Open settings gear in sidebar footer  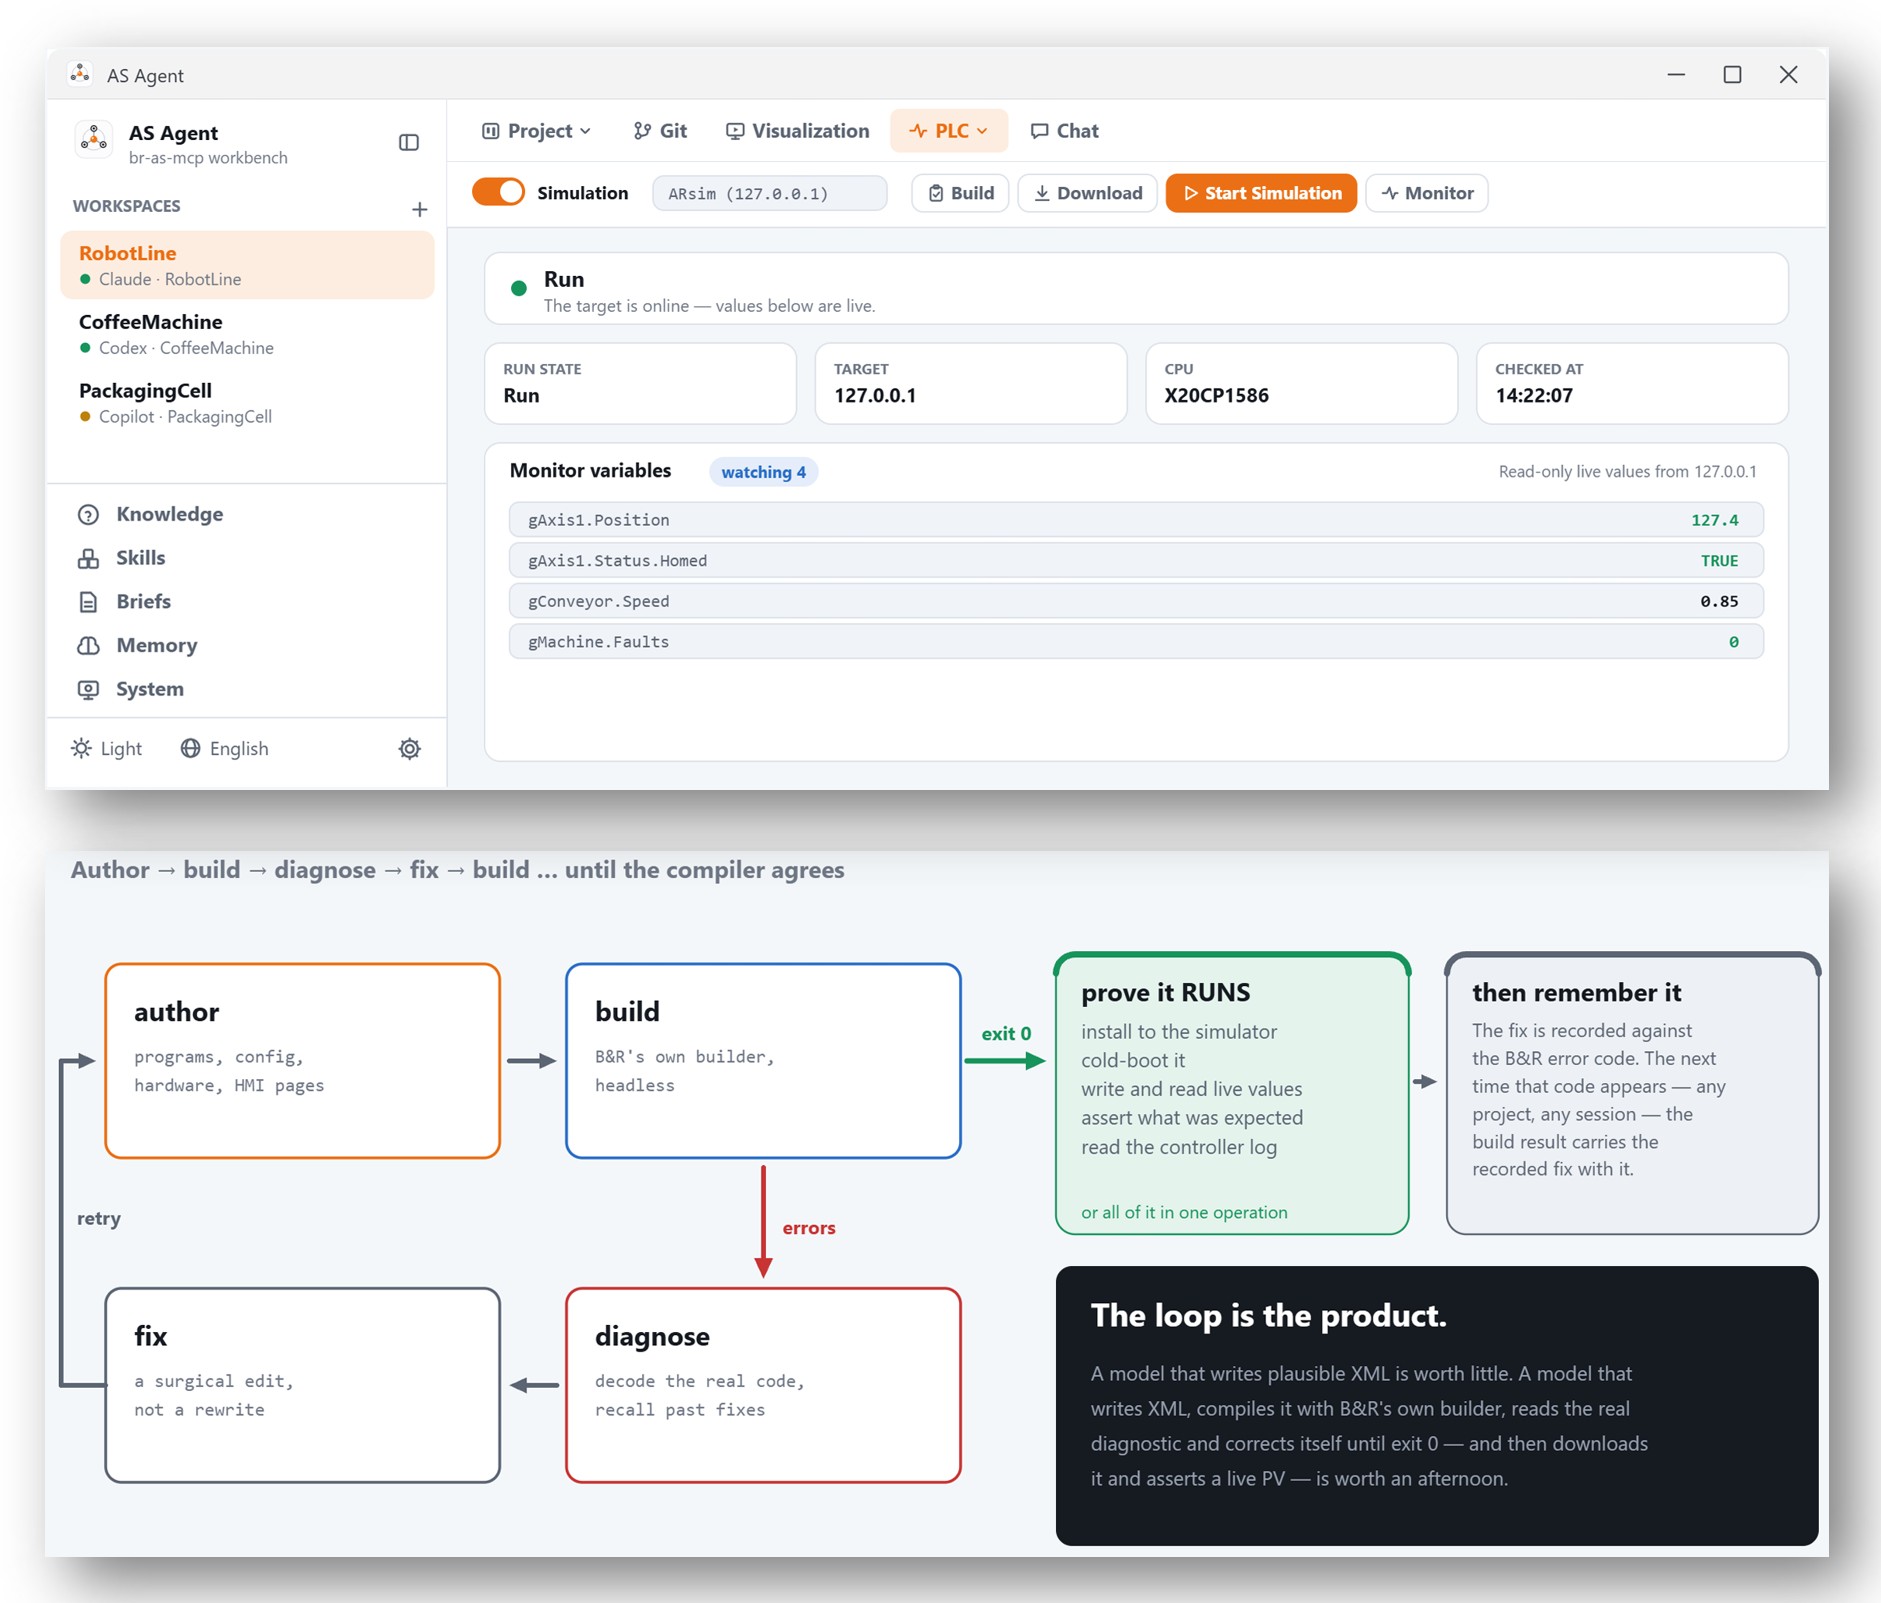point(410,749)
